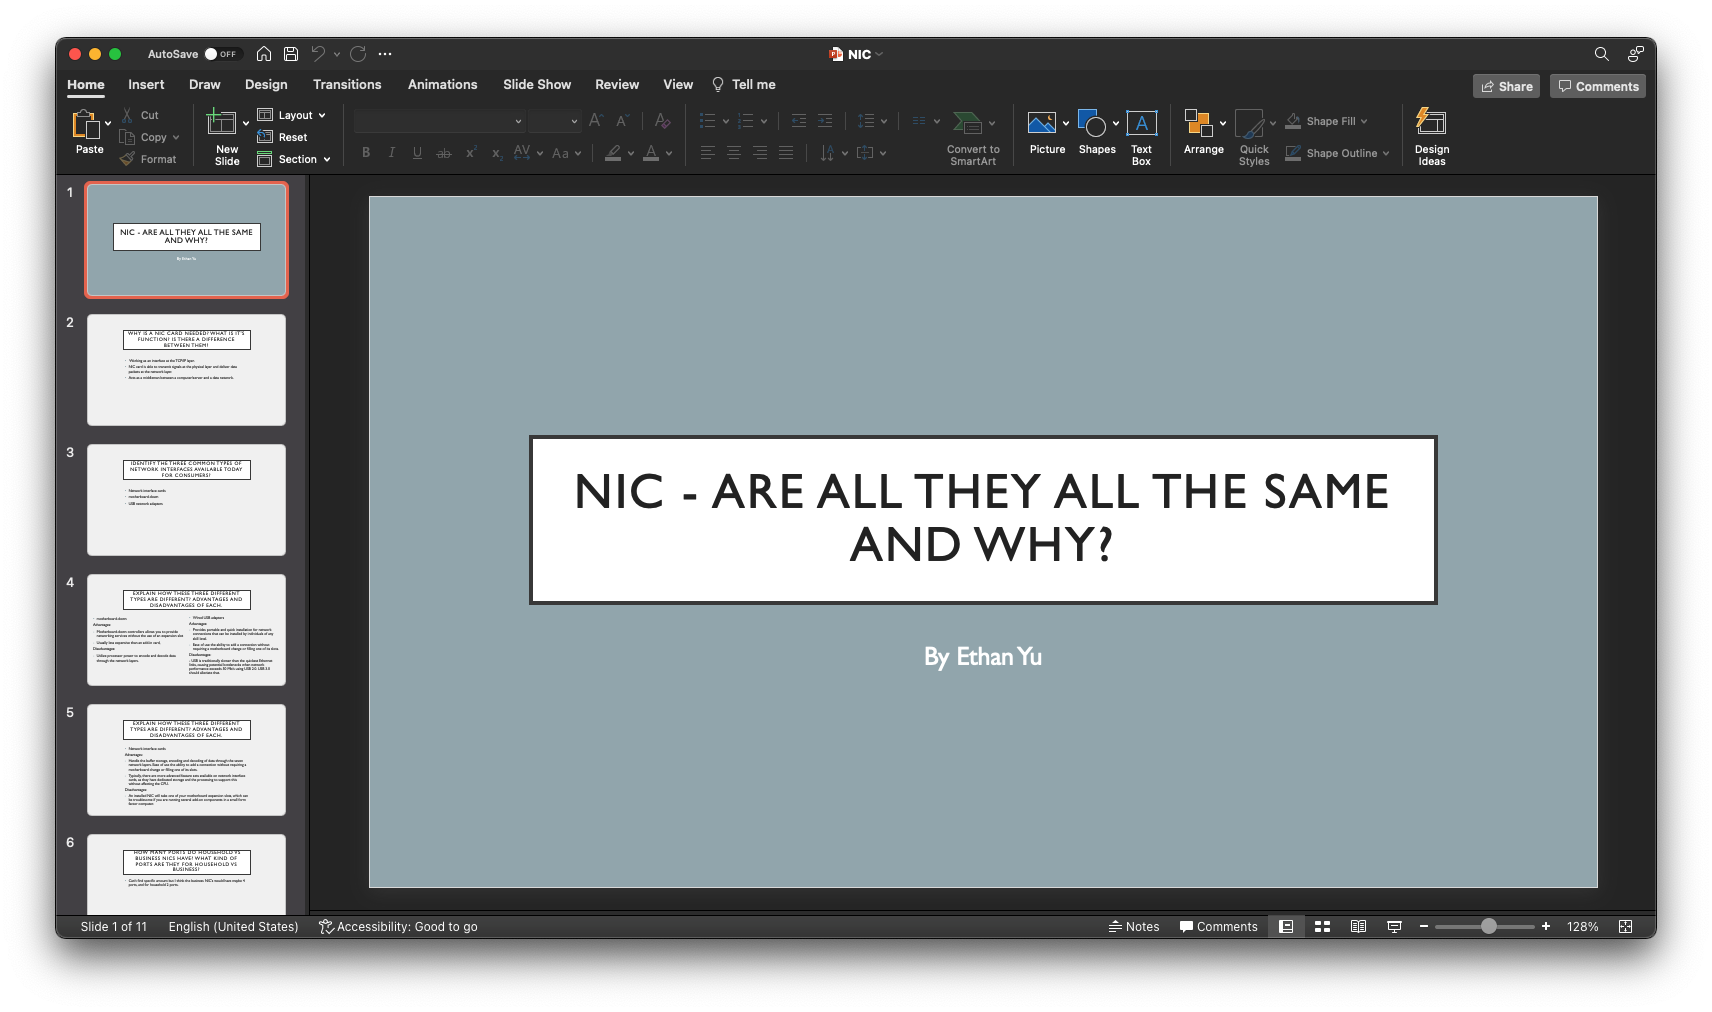The width and height of the screenshot is (1712, 1012).
Task: Open the Slide Show tab
Action: coord(537,85)
